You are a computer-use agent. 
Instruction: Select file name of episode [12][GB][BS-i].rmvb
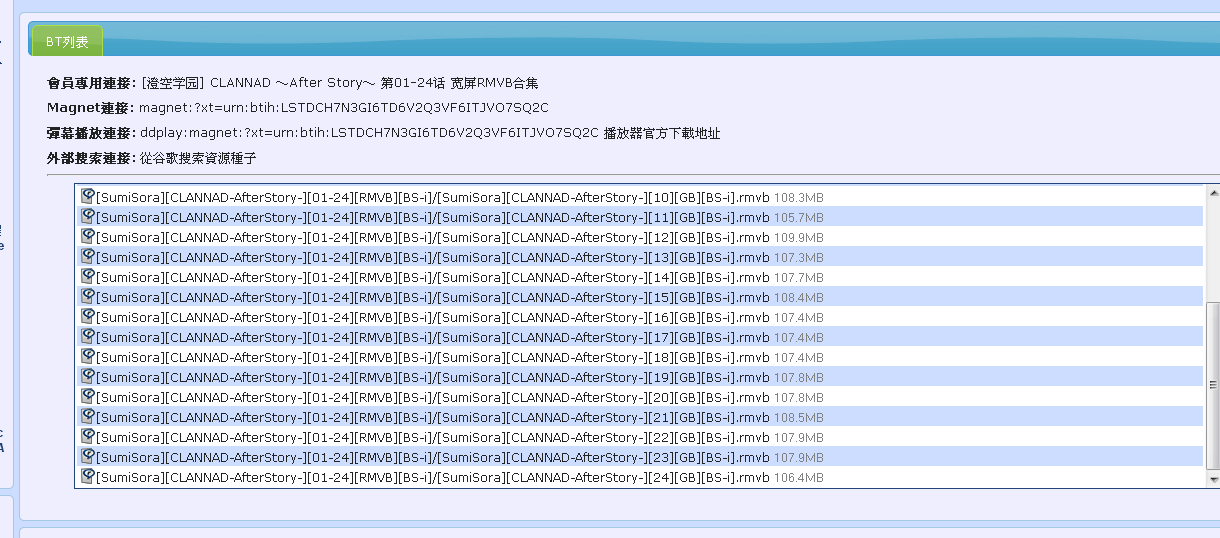[x=433, y=237]
